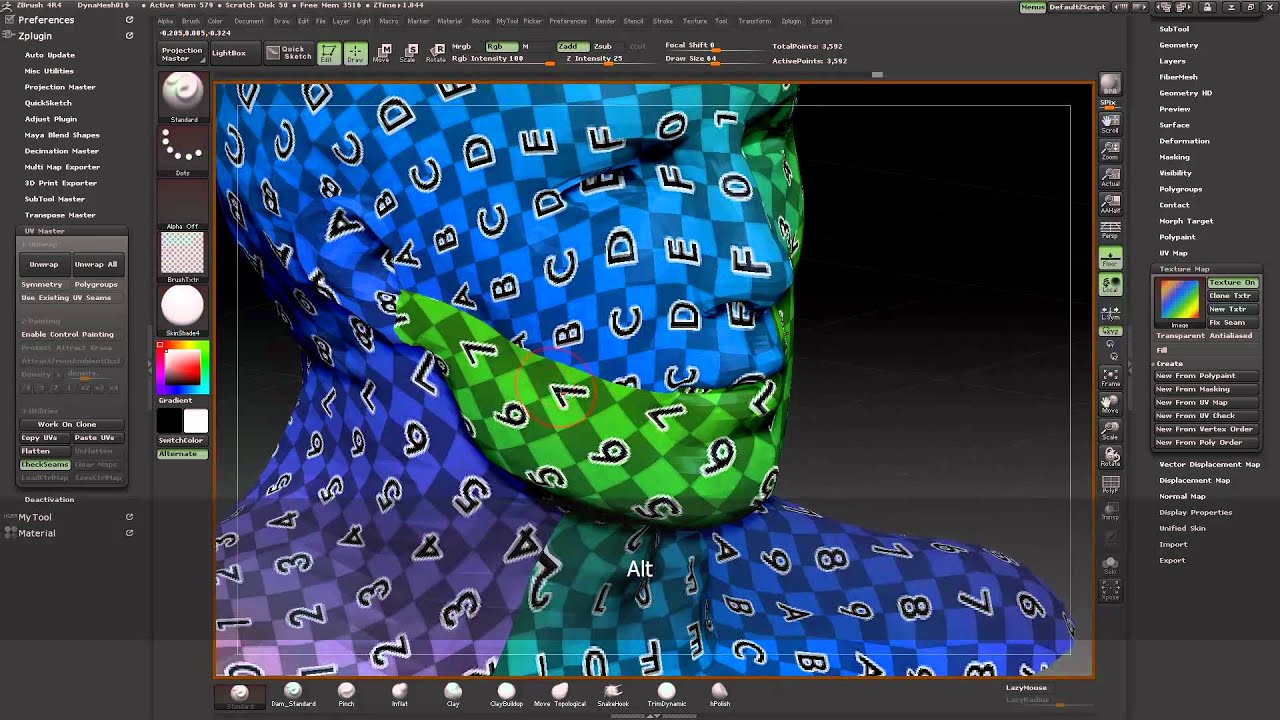Expand the Masking subpalette
This screenshot has height=720, width=1280.
click(1174, 157)
